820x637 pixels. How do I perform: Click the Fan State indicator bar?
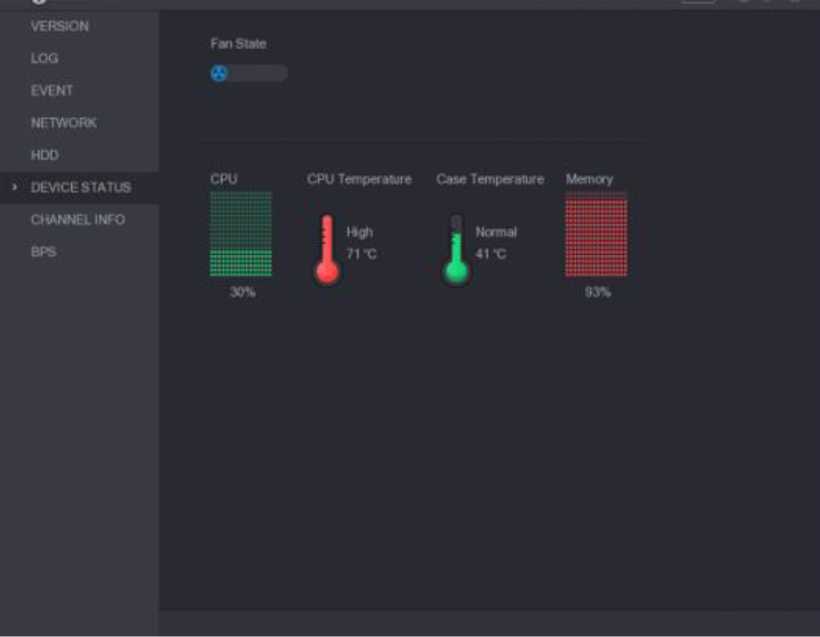pyautogui.click(x=249, y=73)
